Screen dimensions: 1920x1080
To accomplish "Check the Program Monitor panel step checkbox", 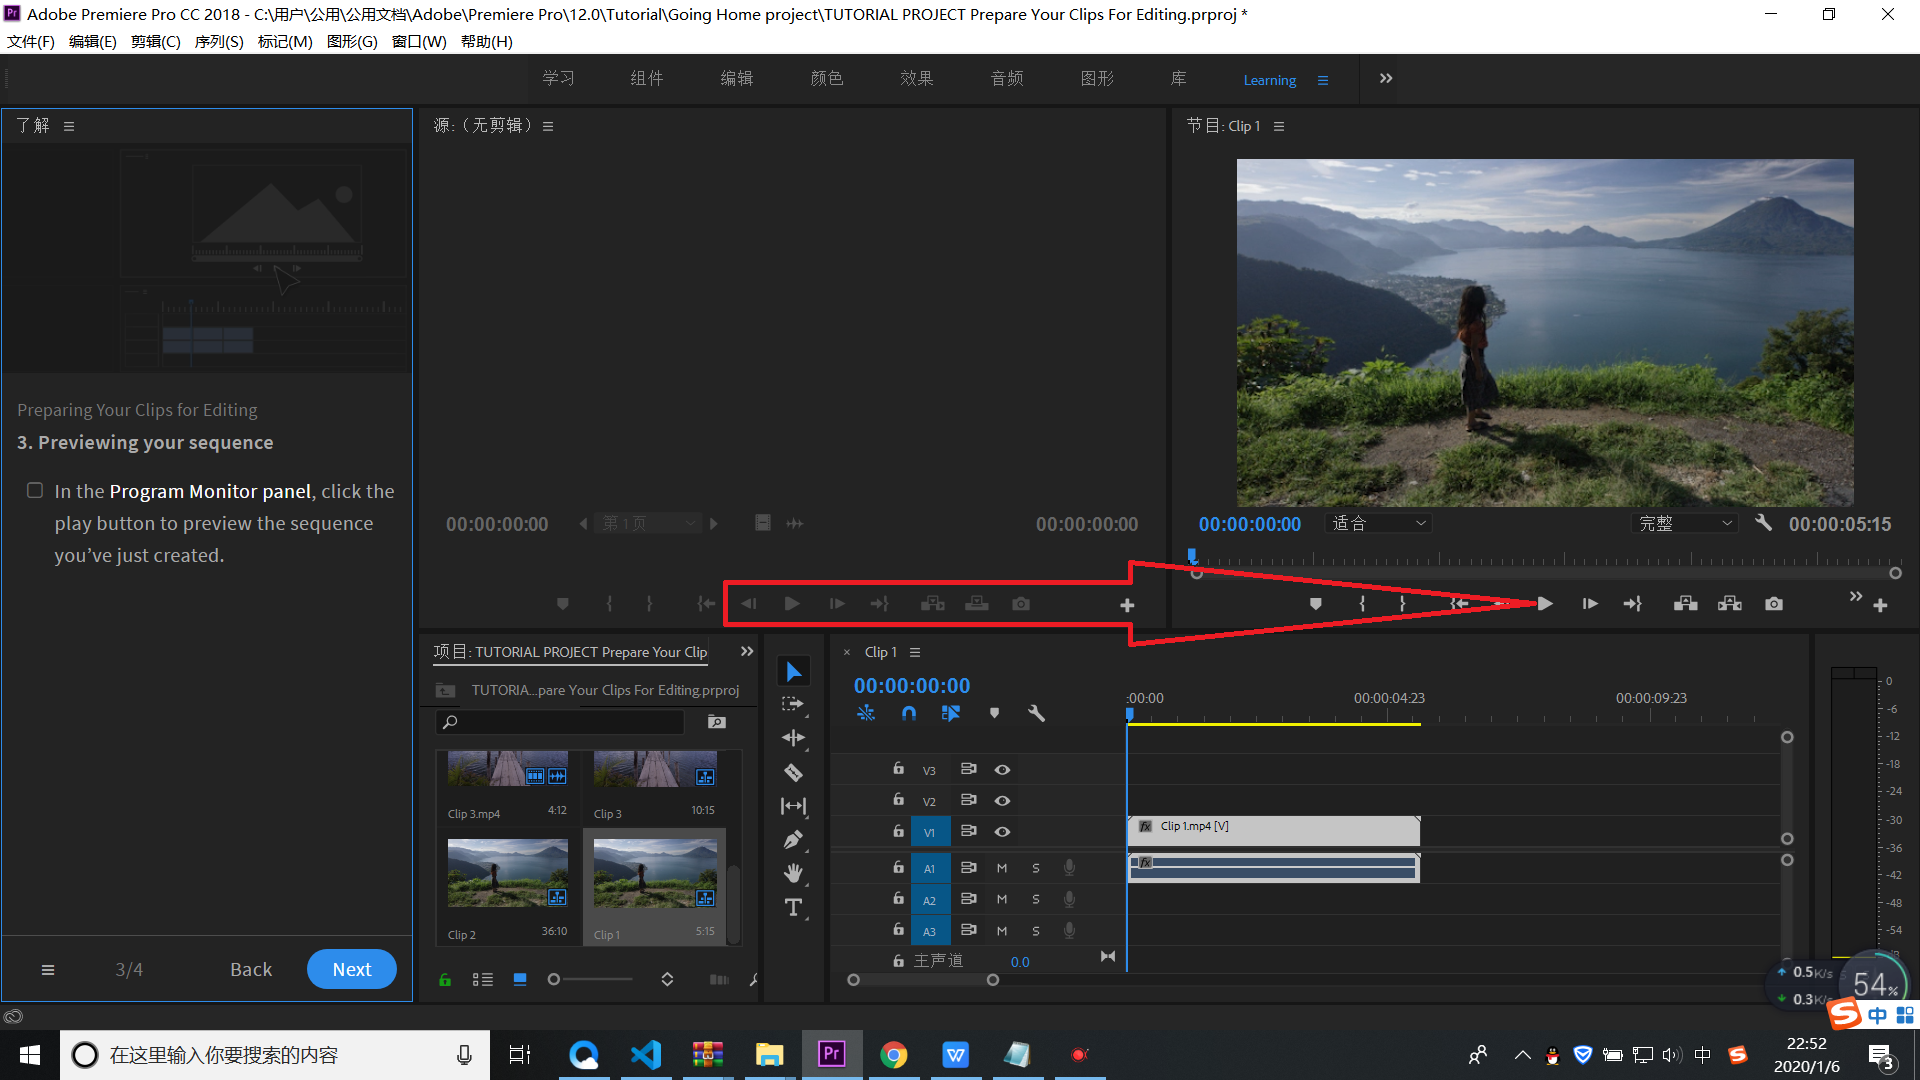I will click(35, 491).
